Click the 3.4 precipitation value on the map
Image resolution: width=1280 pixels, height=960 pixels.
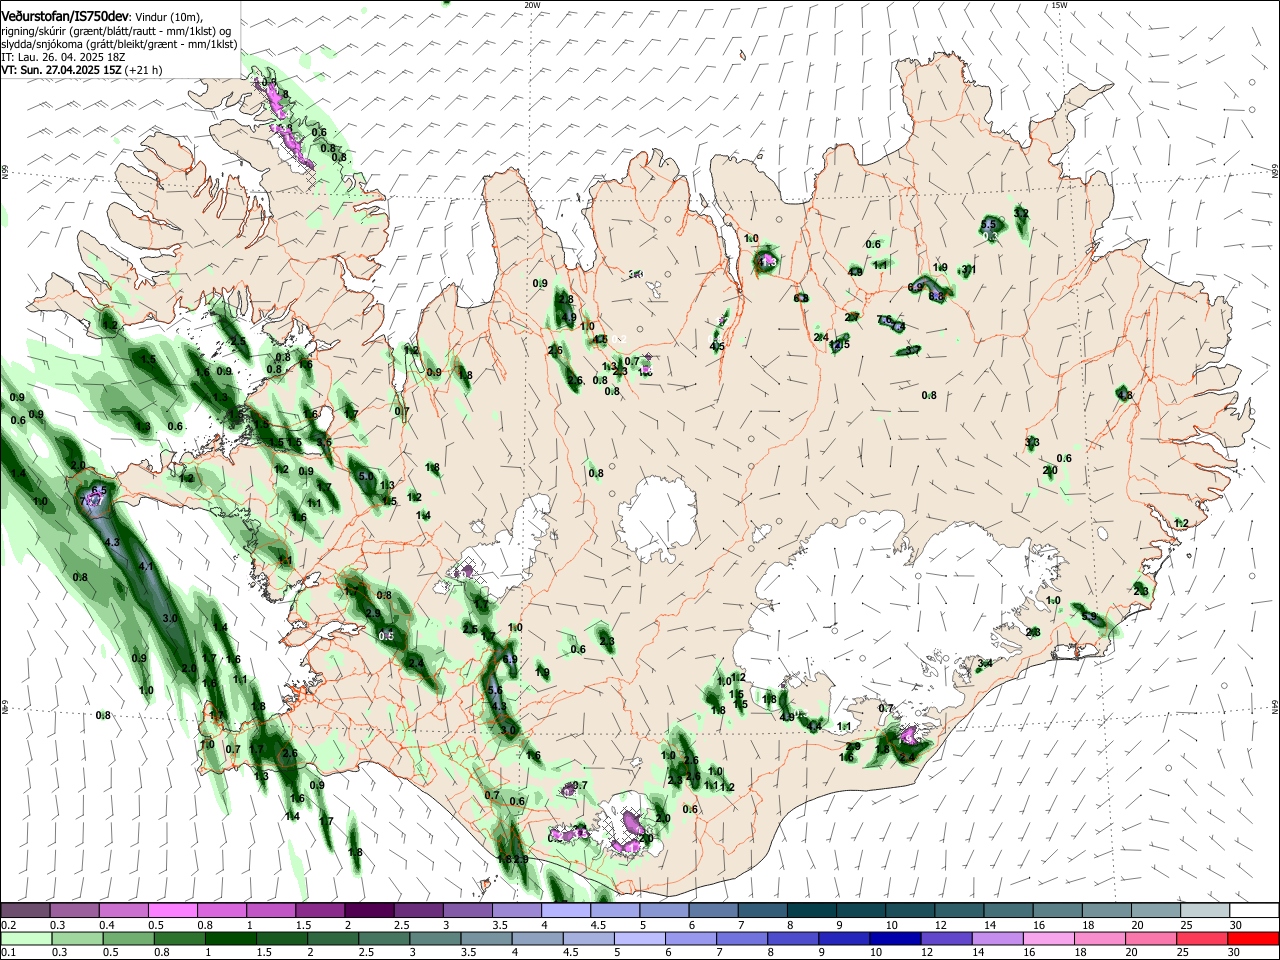984,663
